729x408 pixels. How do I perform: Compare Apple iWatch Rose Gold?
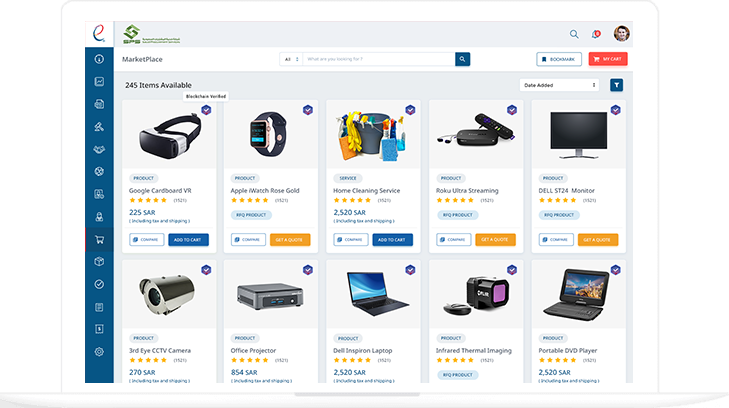coord(248,240)
